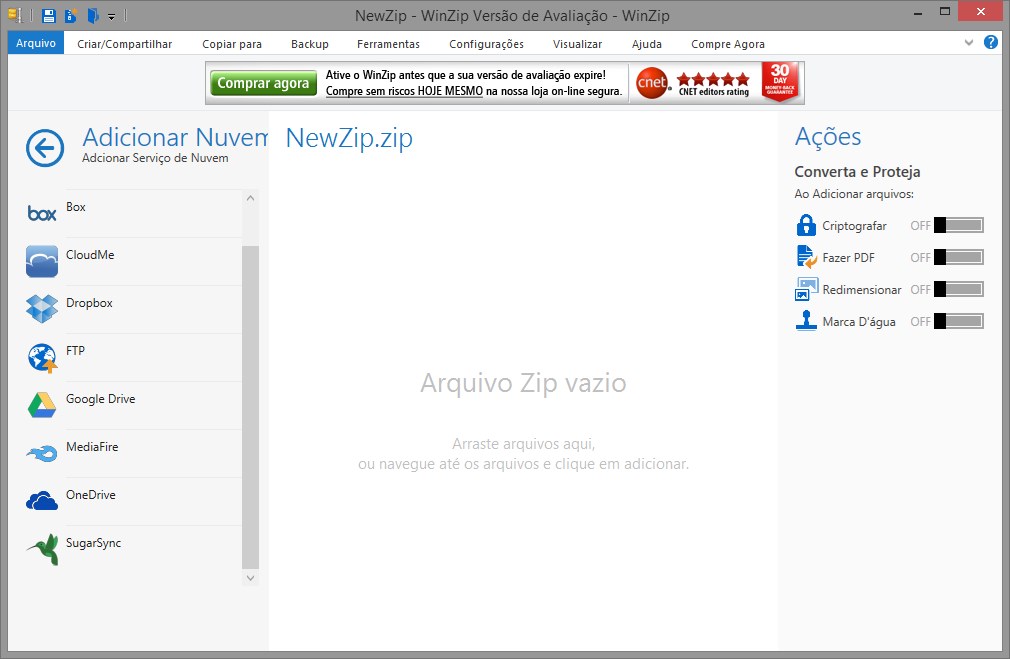Click the OneDrive cloud icon
1010x659 pixels.
(42, 501)
